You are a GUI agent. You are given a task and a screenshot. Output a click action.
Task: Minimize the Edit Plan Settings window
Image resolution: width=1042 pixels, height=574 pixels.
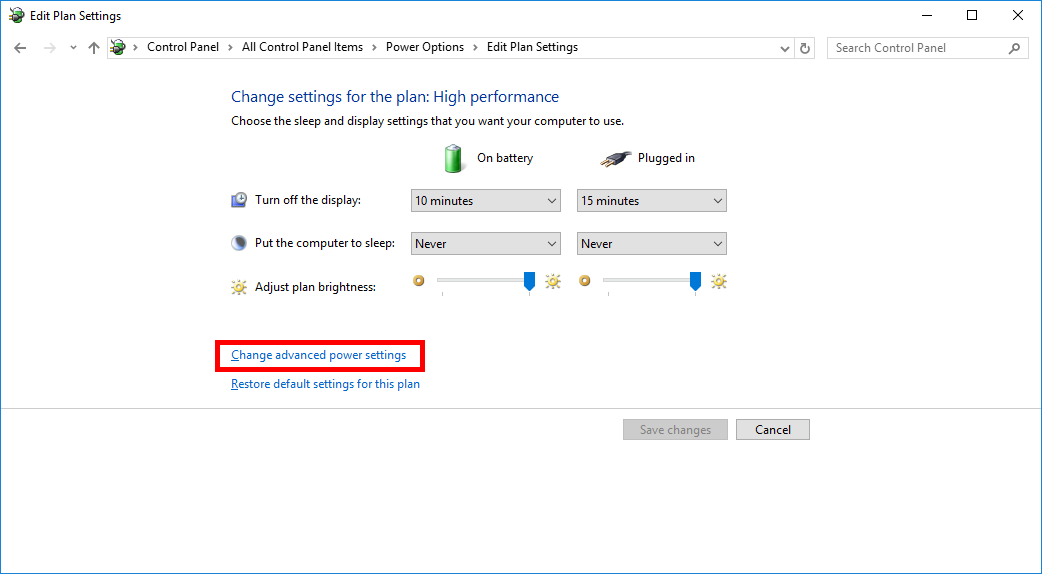pos(926,15)
